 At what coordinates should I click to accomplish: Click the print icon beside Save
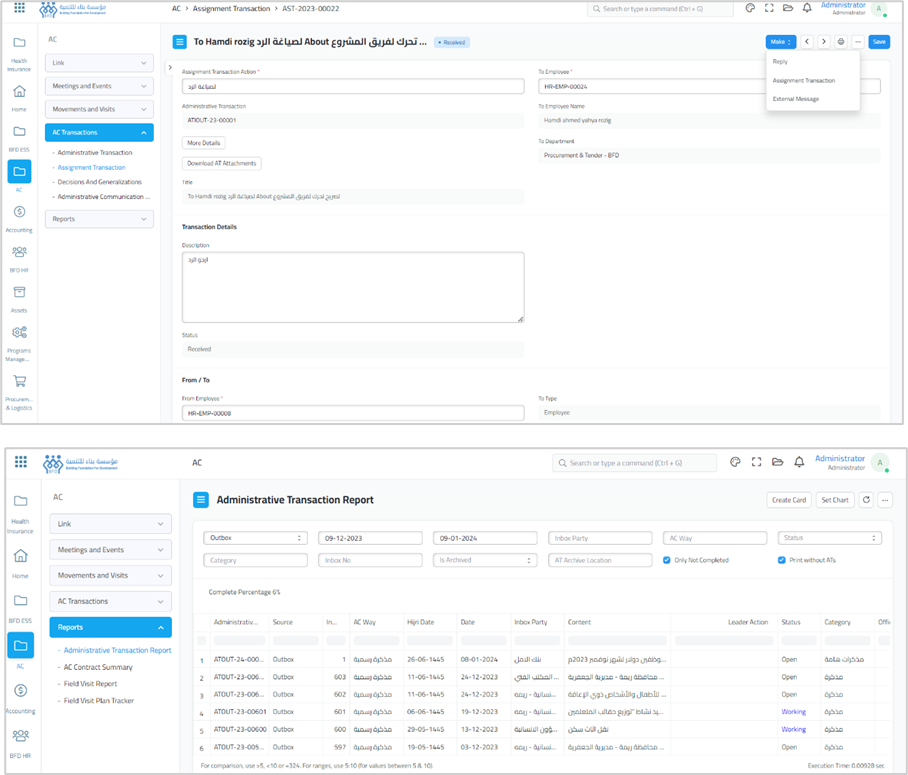tap(841, 42)
